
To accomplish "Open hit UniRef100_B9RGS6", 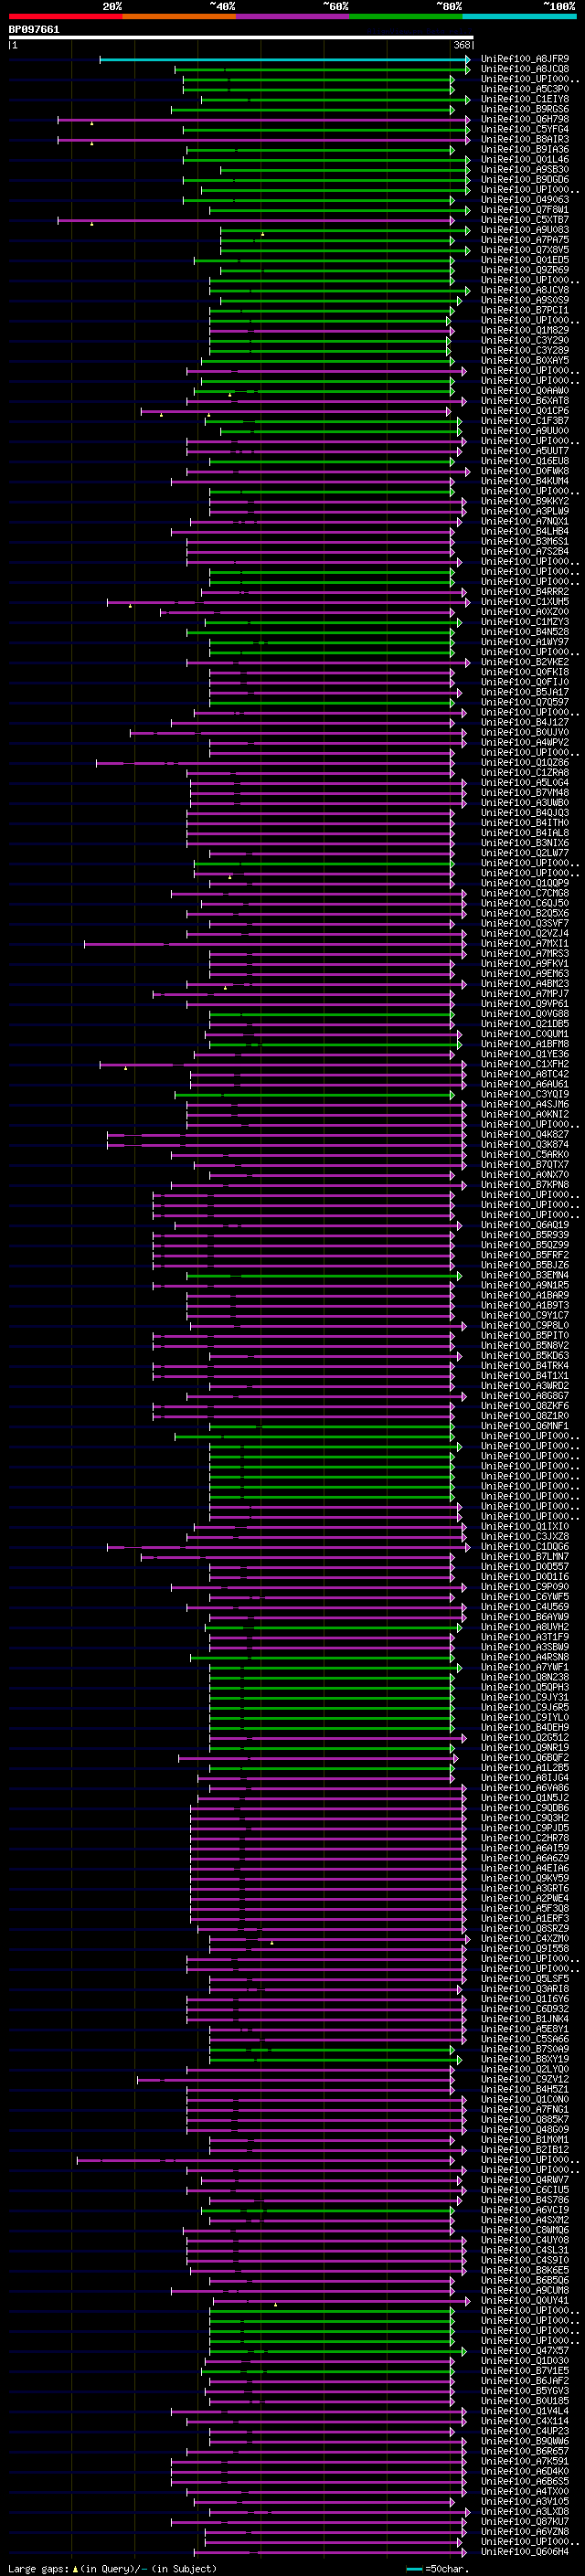I will pyautogui.click(x=525, y=109).
